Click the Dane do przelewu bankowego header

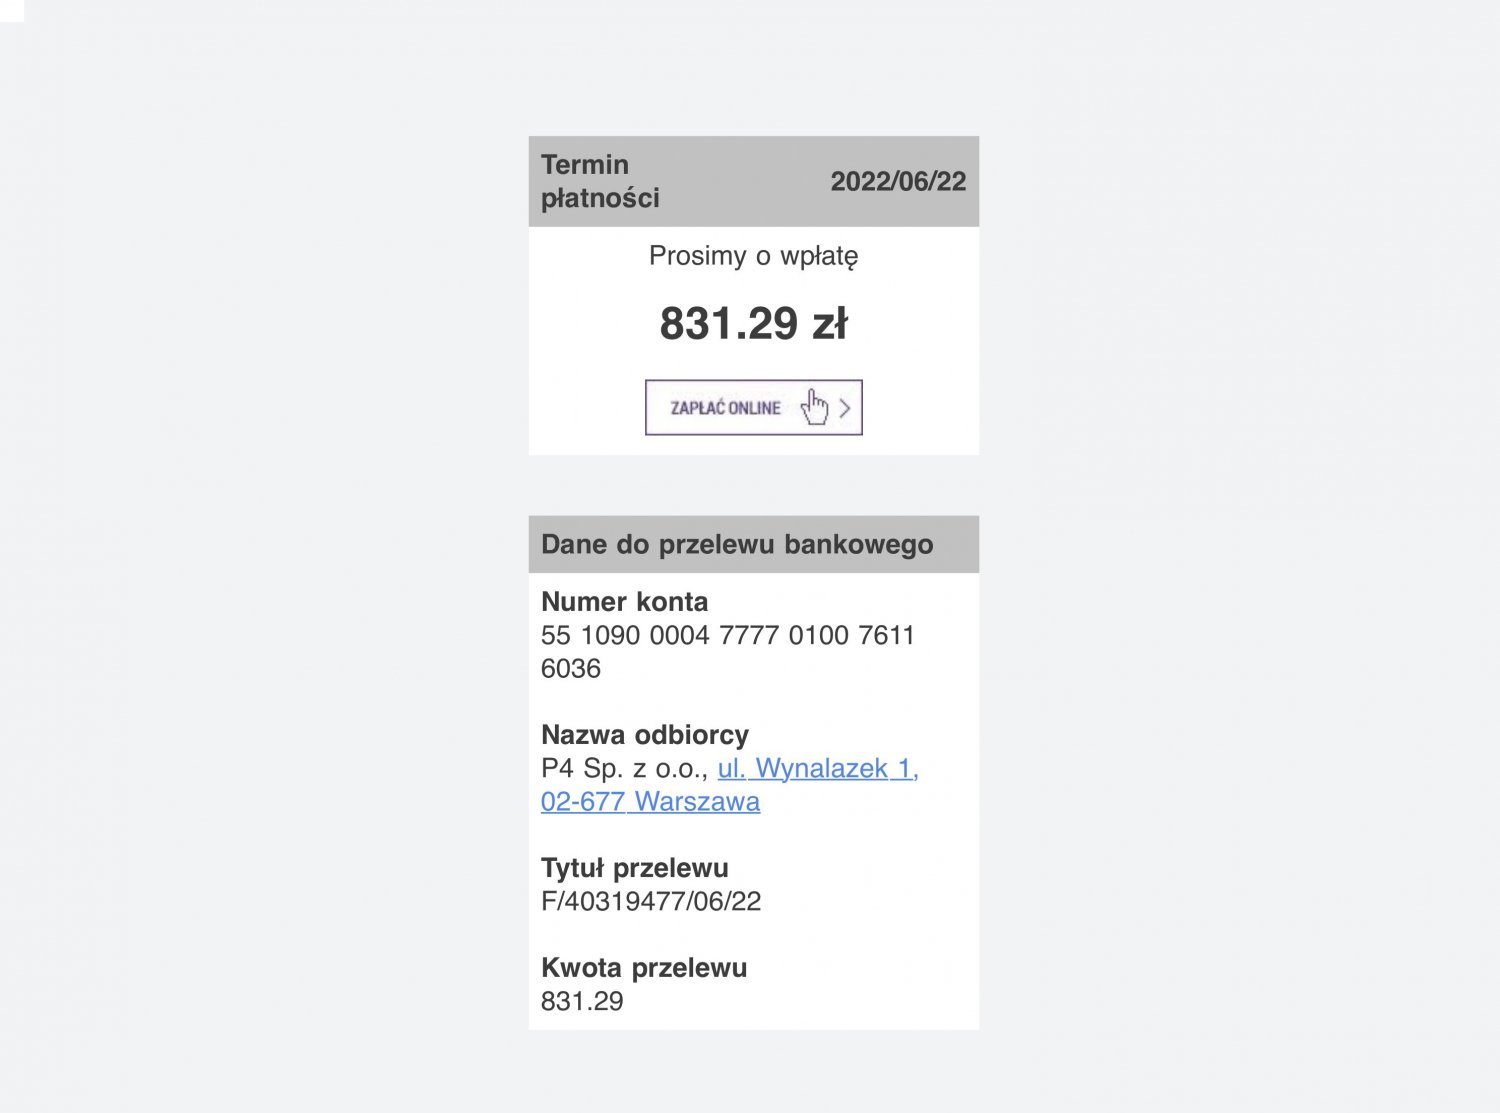[x=737, y=544]
